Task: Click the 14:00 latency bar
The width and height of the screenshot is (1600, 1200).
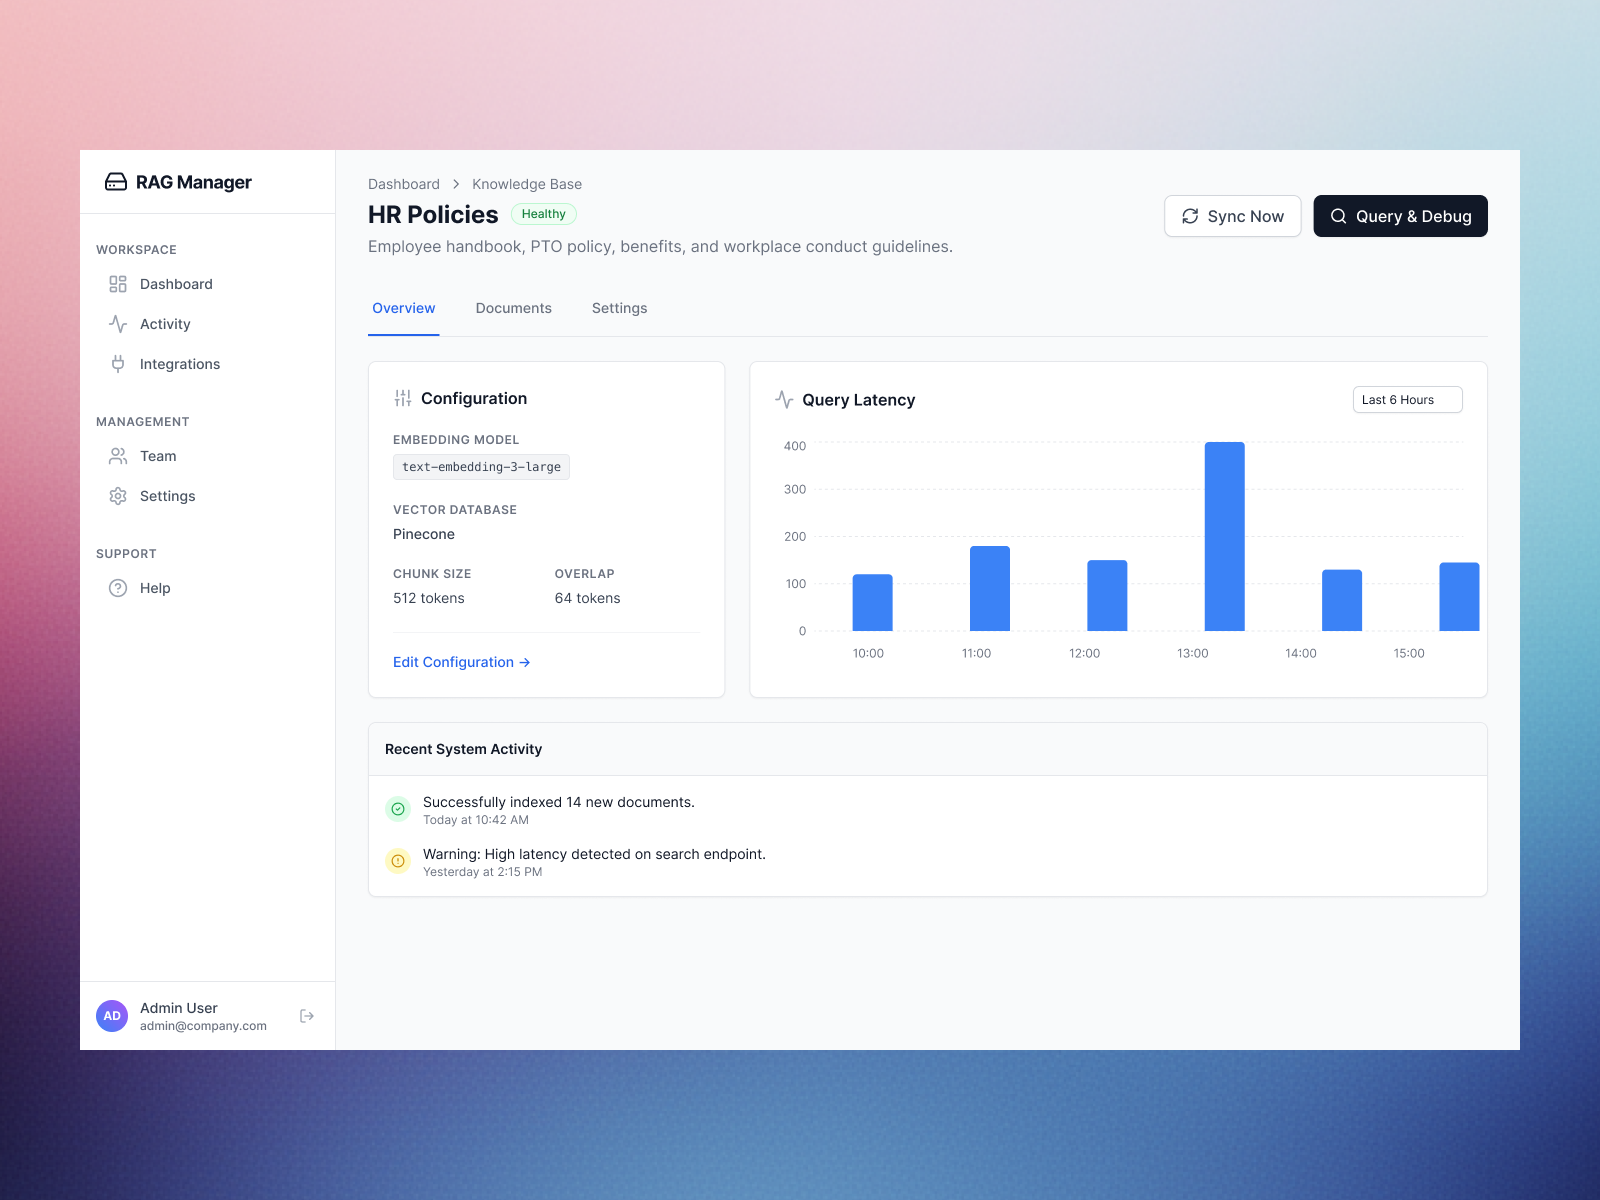Action: coord(1342,600)
